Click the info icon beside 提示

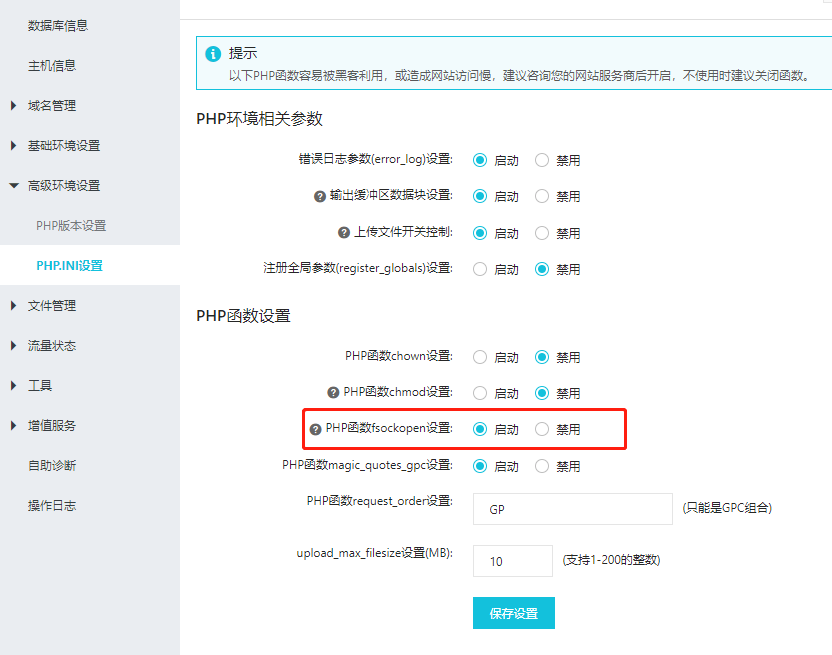213,54
